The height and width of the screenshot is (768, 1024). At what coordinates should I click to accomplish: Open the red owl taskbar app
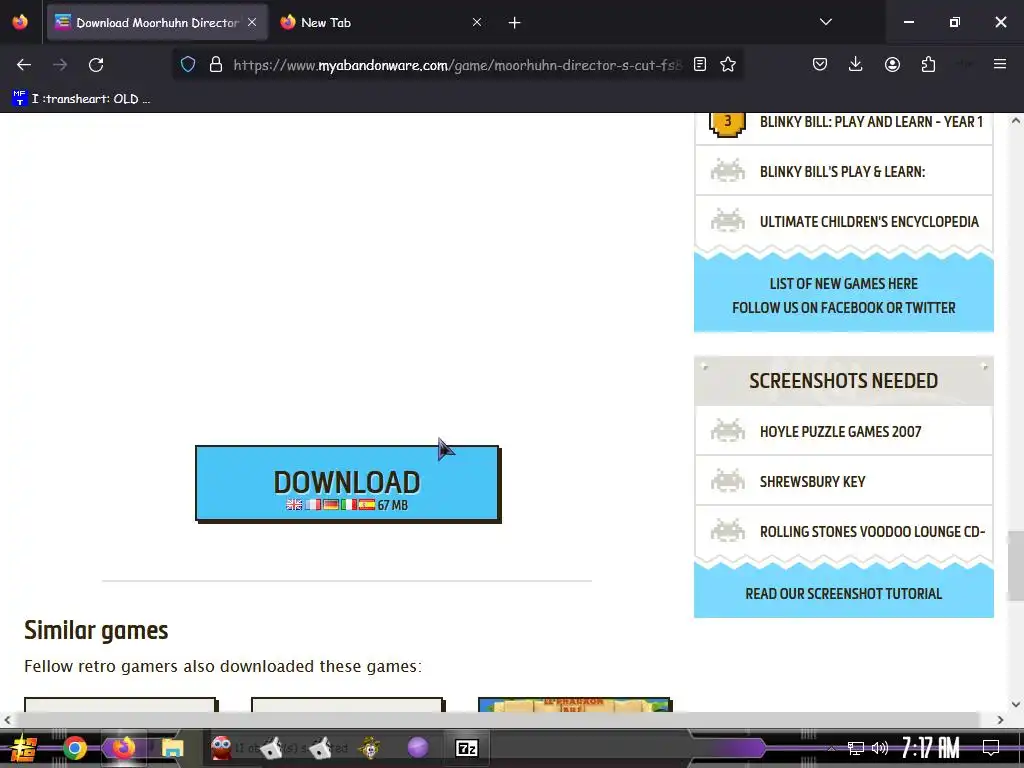click(x=221, y=747)
